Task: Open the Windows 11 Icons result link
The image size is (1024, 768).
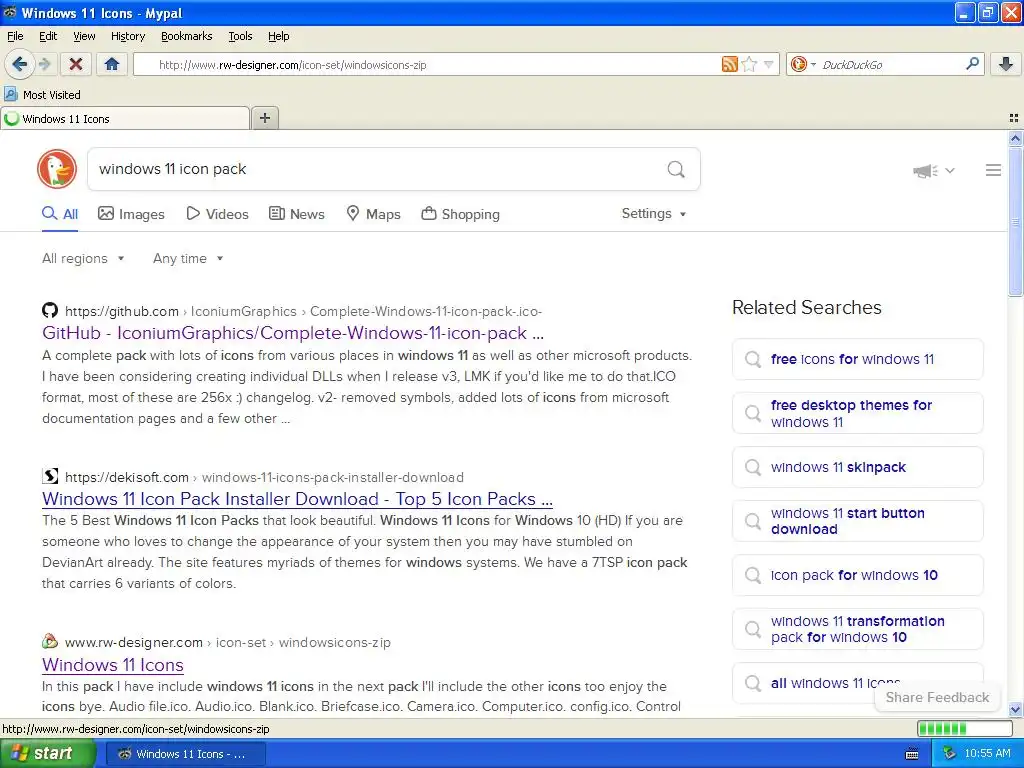Action: click(112, 665)
